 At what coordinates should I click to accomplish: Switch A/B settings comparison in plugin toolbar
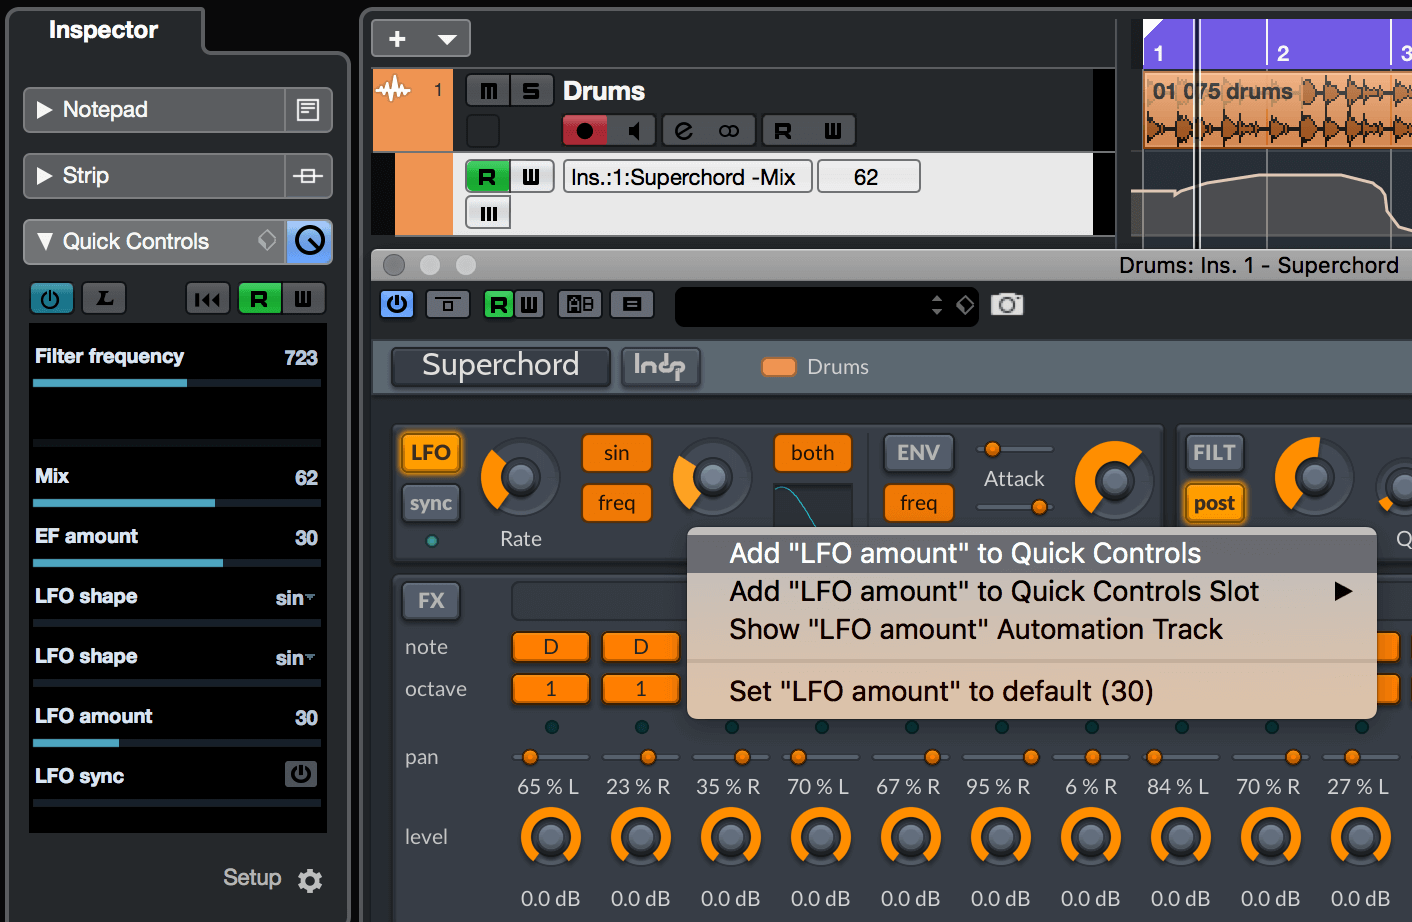point(580,304)
